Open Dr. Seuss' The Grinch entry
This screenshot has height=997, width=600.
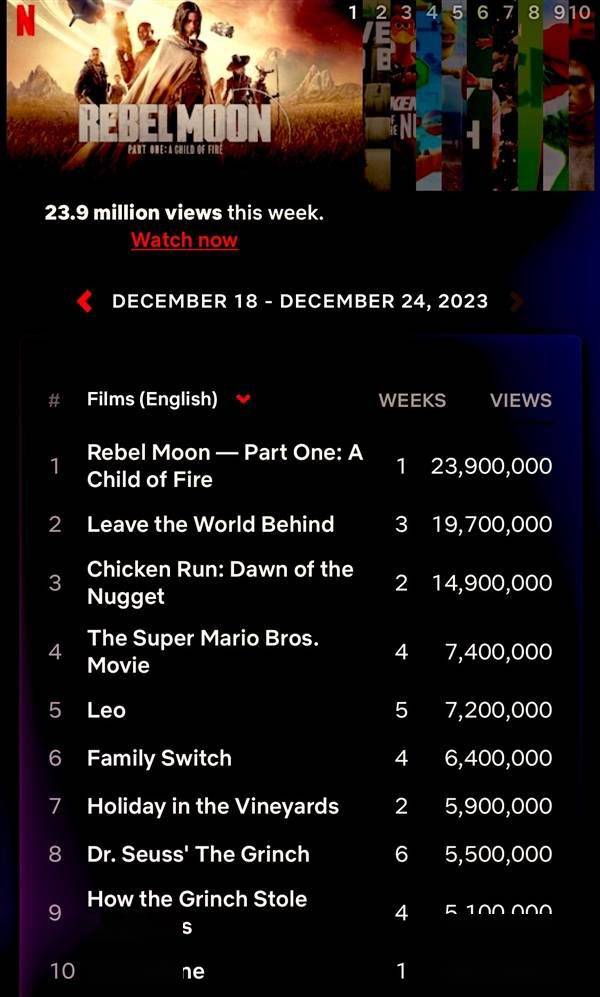coord(198,854)
